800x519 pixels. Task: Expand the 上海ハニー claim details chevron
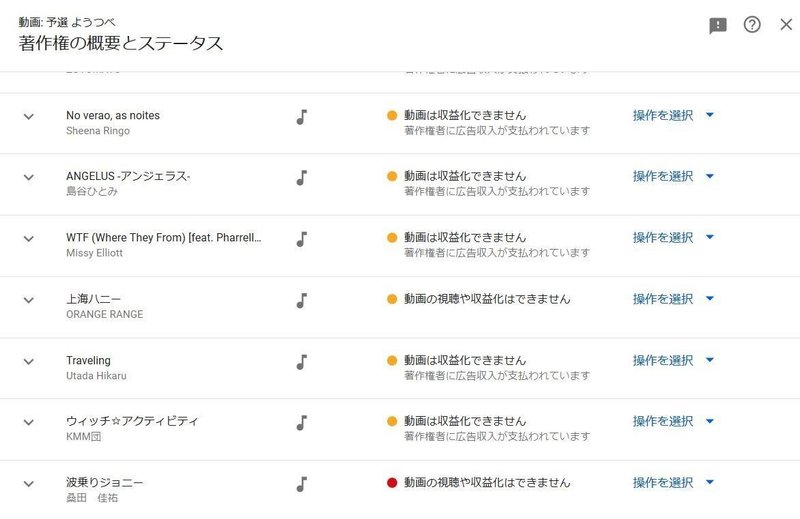tap(29, 300)
